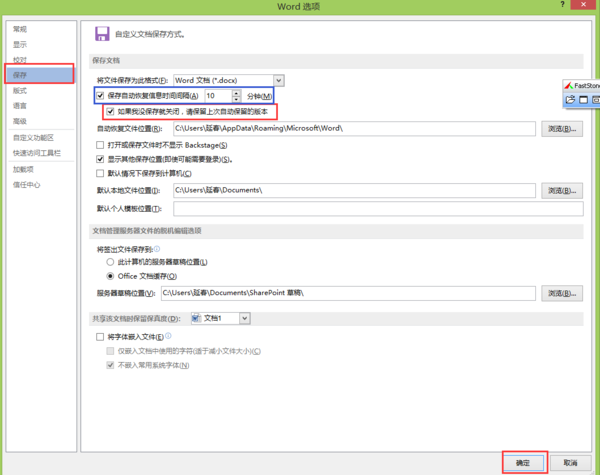600x475 pixels.
Task: Open the Word 文档 (*.docx) format dropdown
Action: [279, 80]
